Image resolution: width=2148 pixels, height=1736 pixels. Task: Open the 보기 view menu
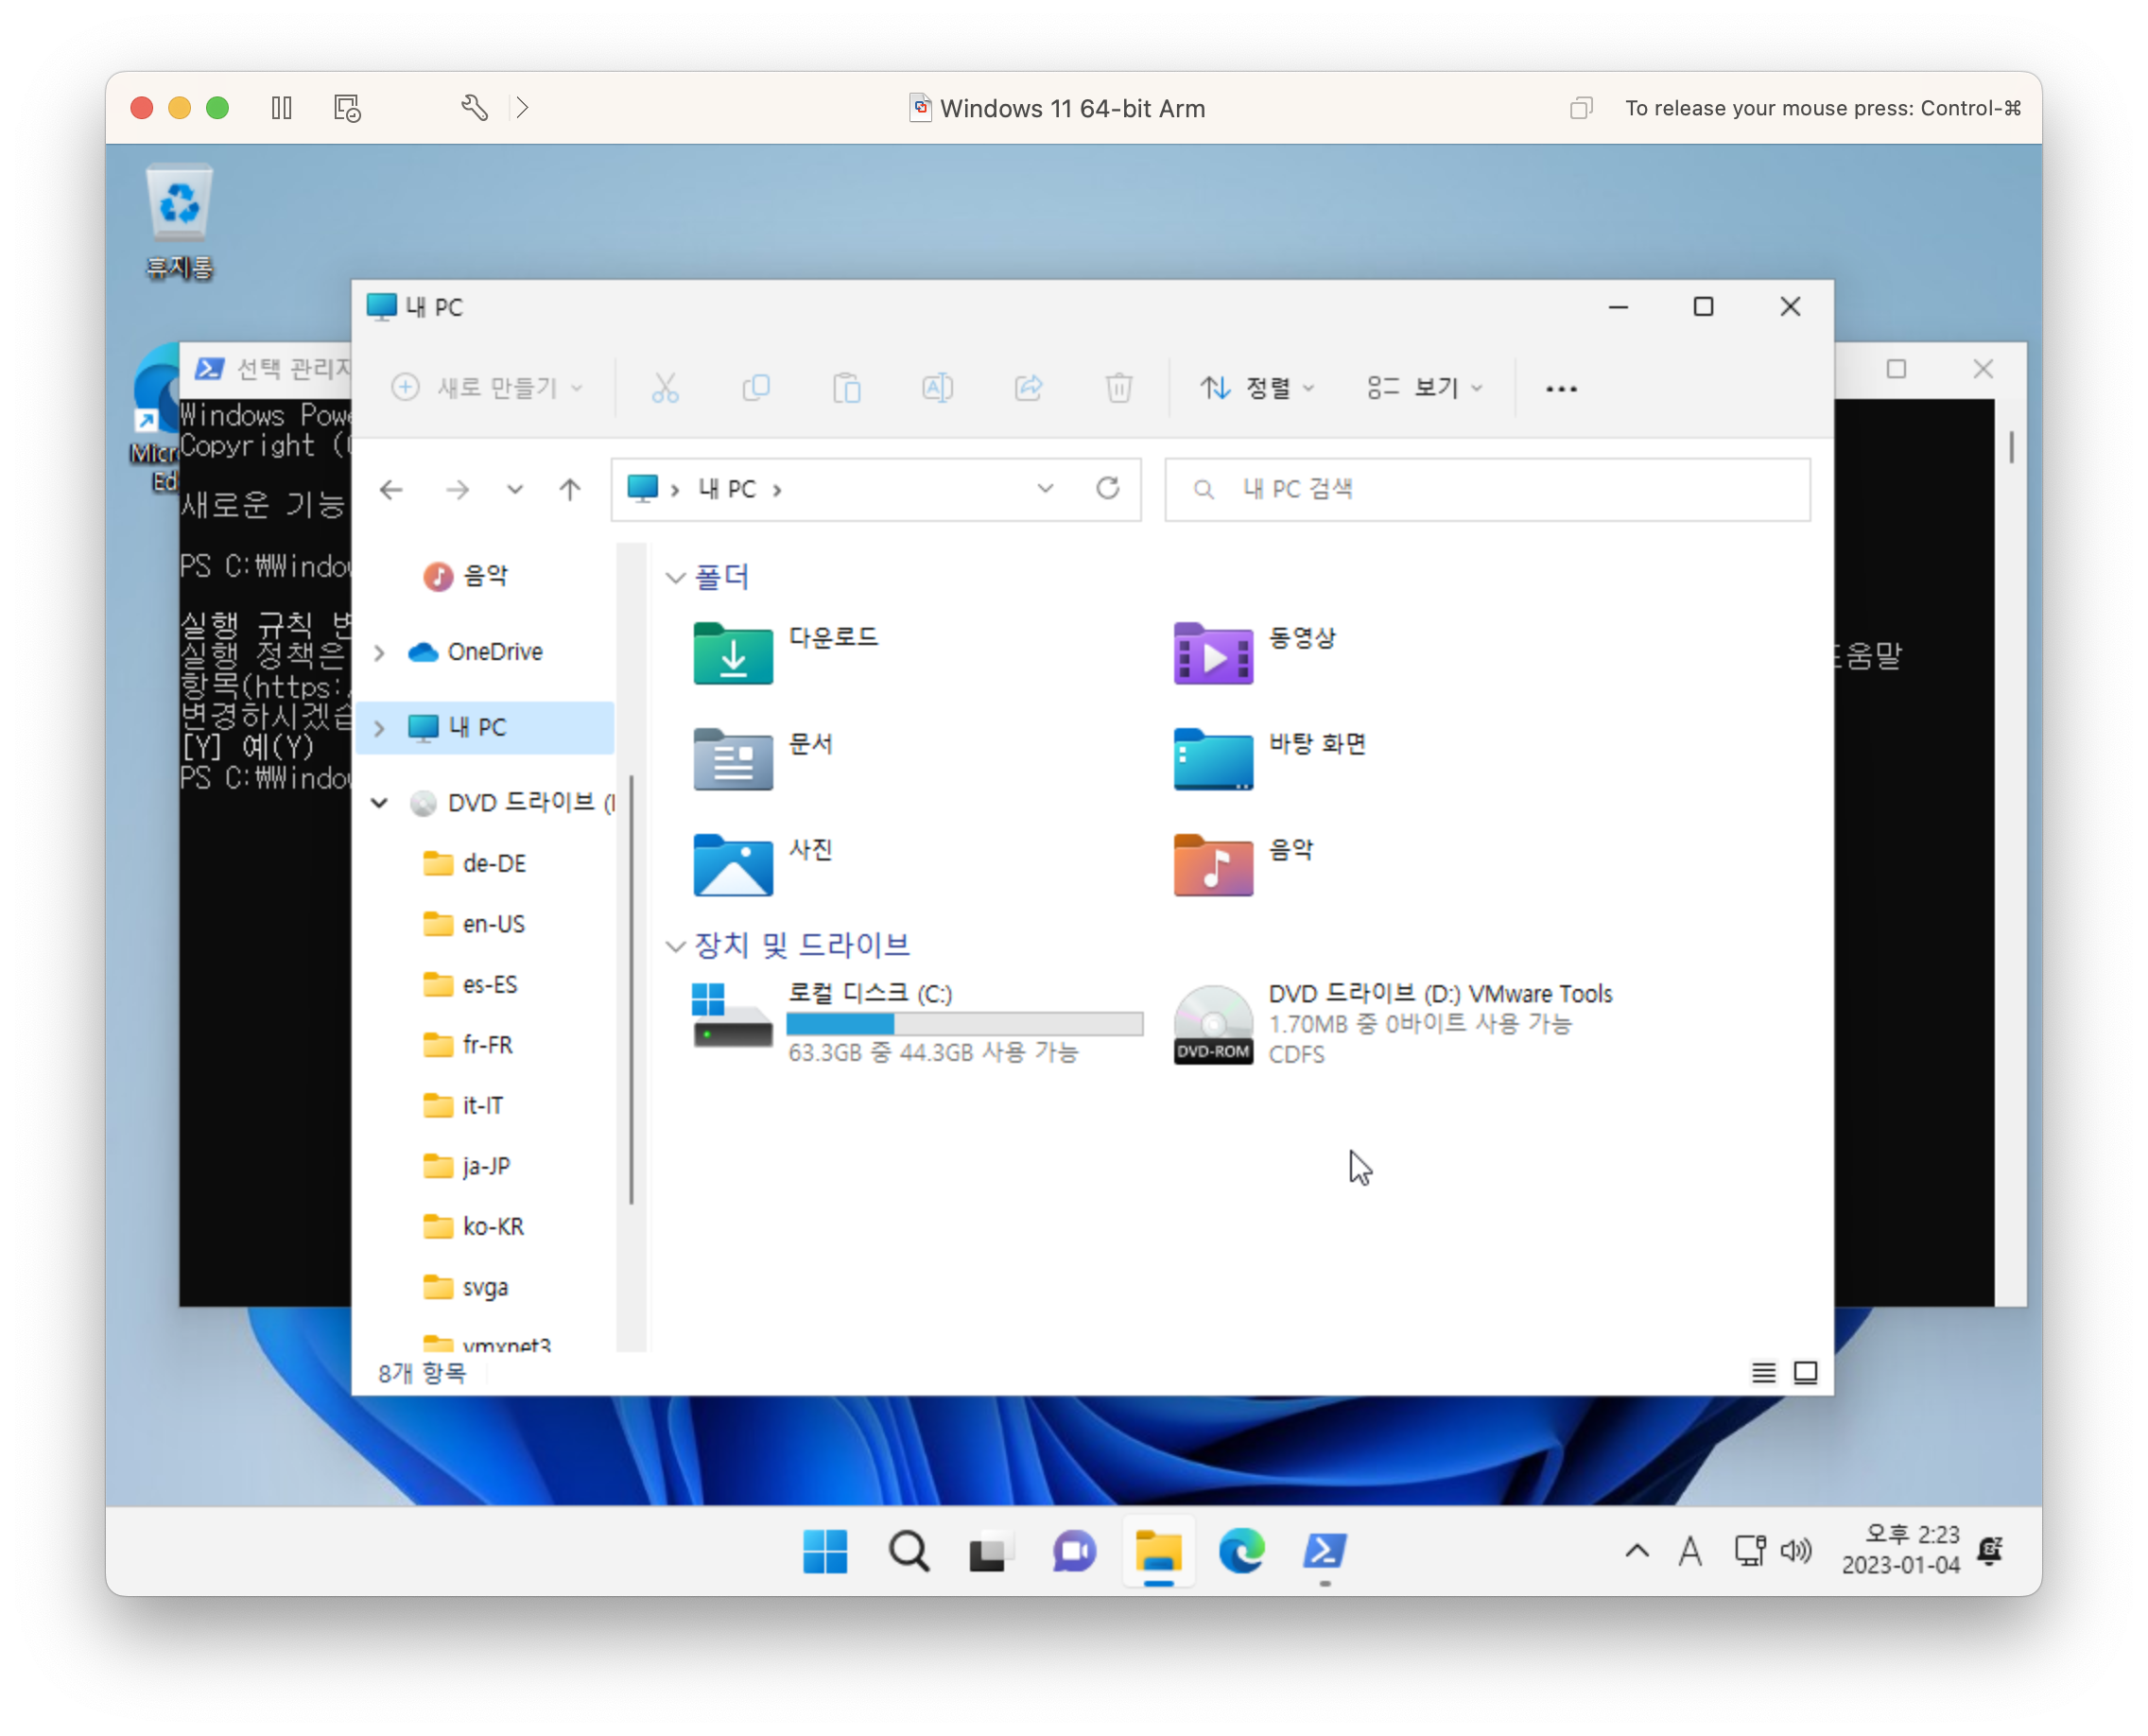[x=1425, y=388]
